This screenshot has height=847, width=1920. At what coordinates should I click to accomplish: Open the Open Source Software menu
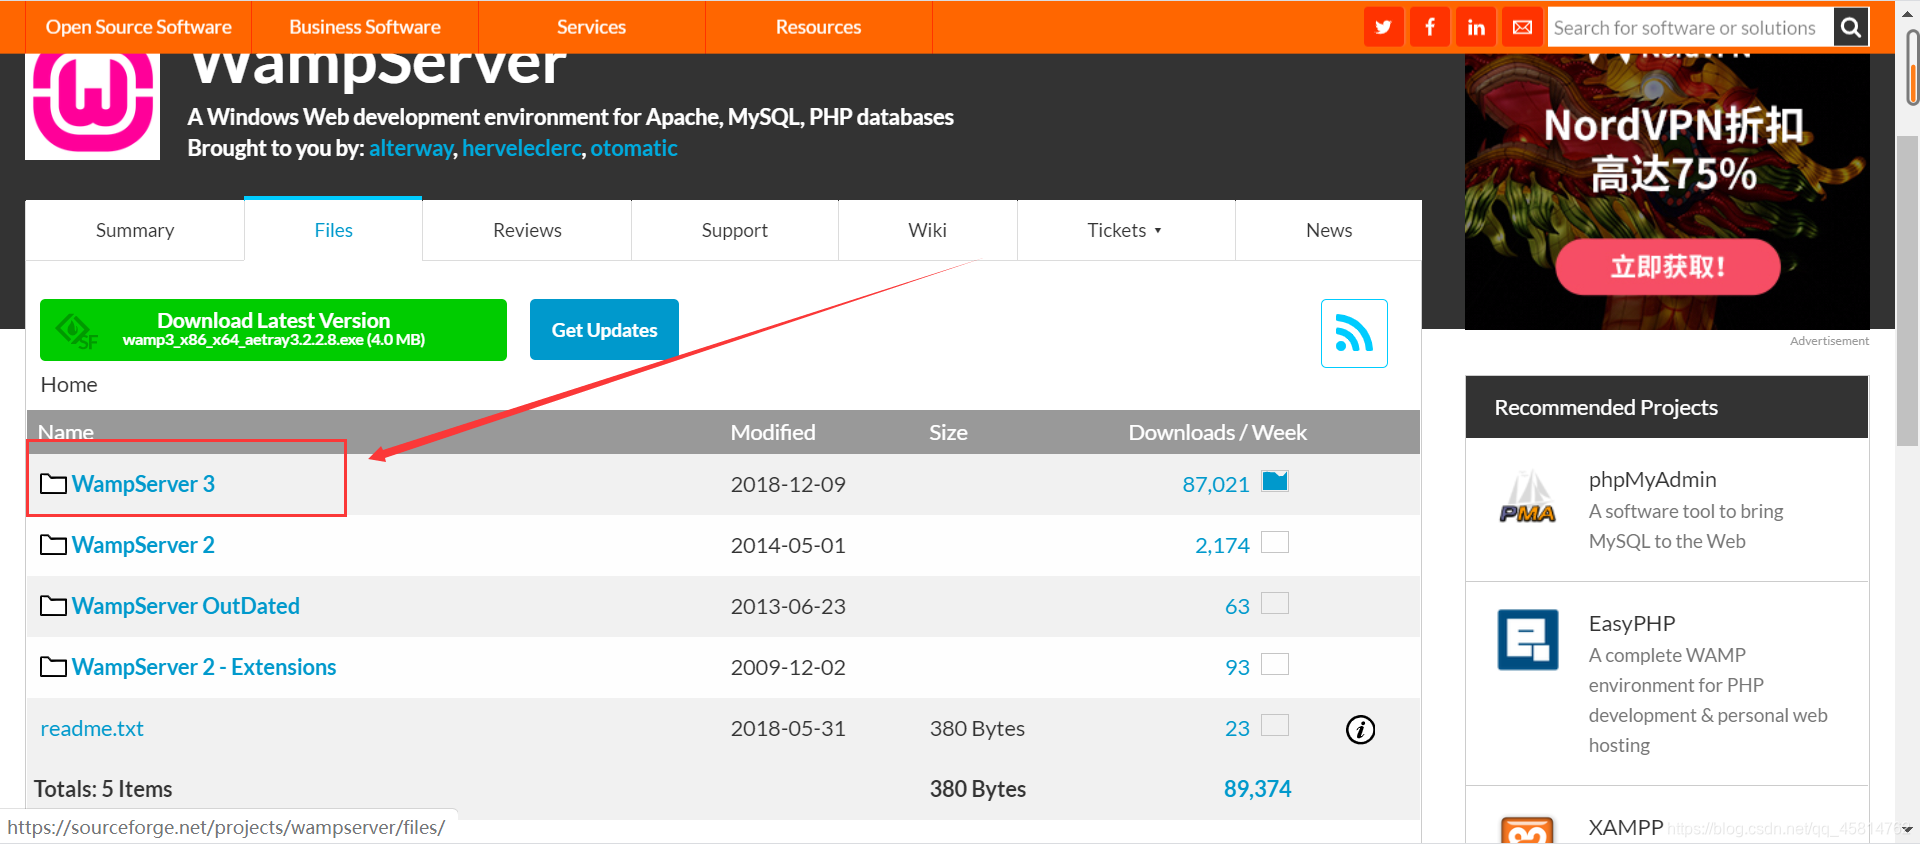tap(139, 27)
